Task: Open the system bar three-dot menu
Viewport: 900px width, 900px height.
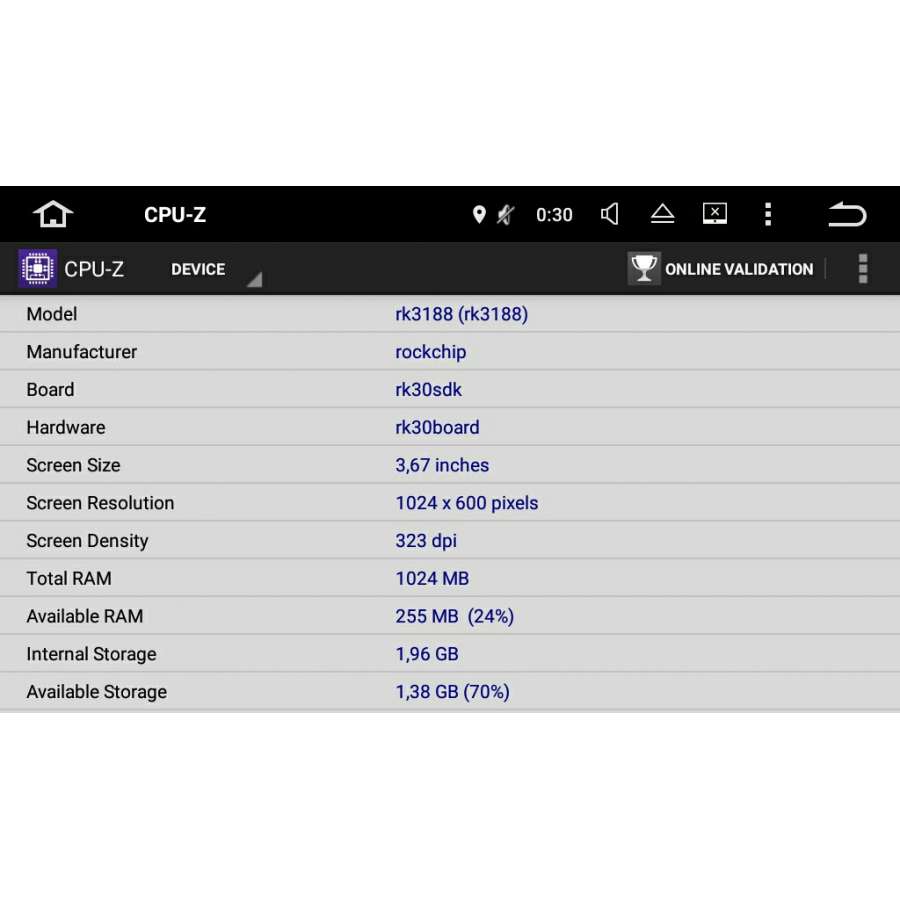Action: pyautogui.click(x=768, y=214)
